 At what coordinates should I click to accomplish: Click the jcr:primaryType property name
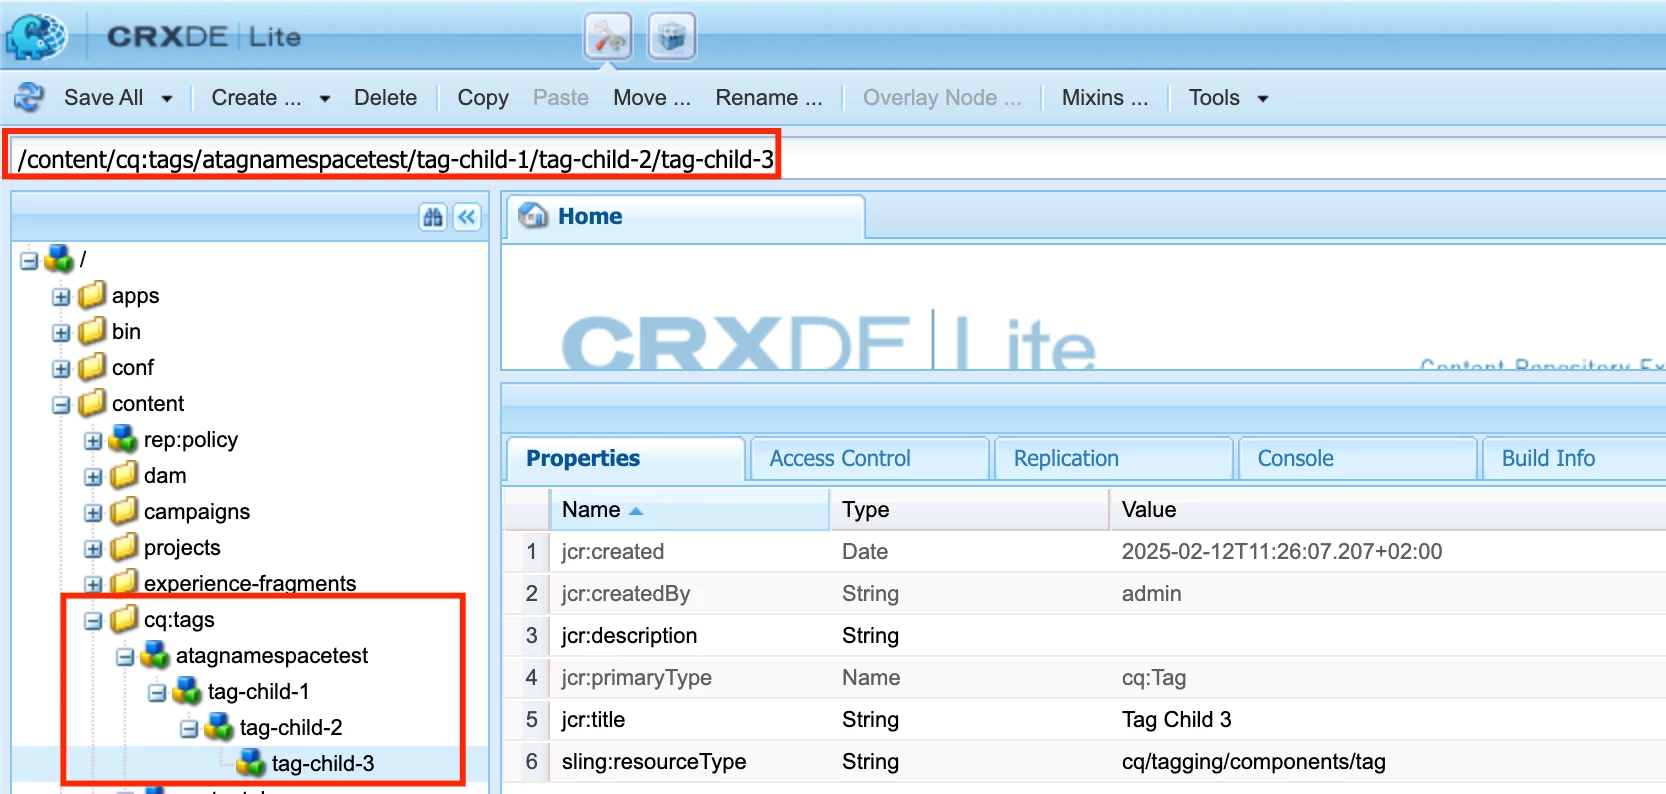(x=637, y=678)
